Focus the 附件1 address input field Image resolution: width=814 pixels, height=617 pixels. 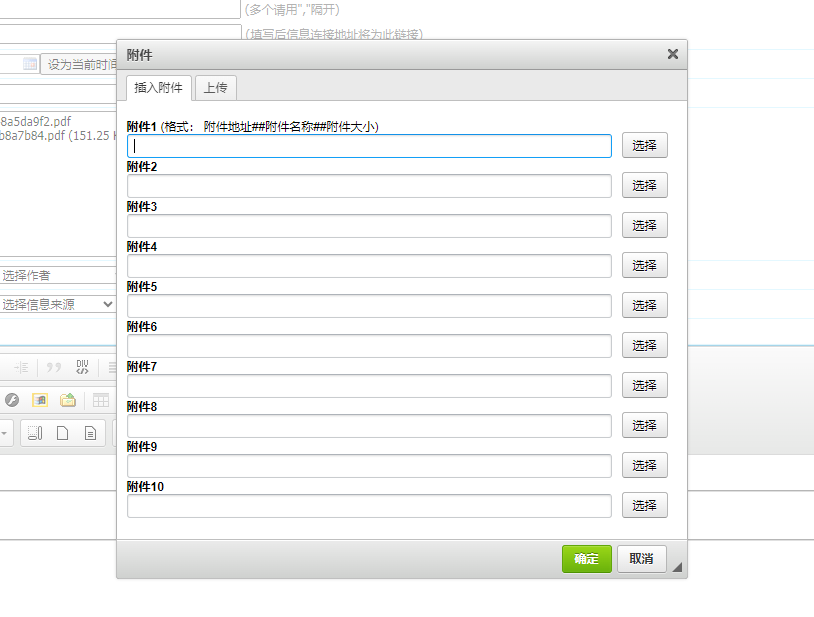[x=369, y=146]
